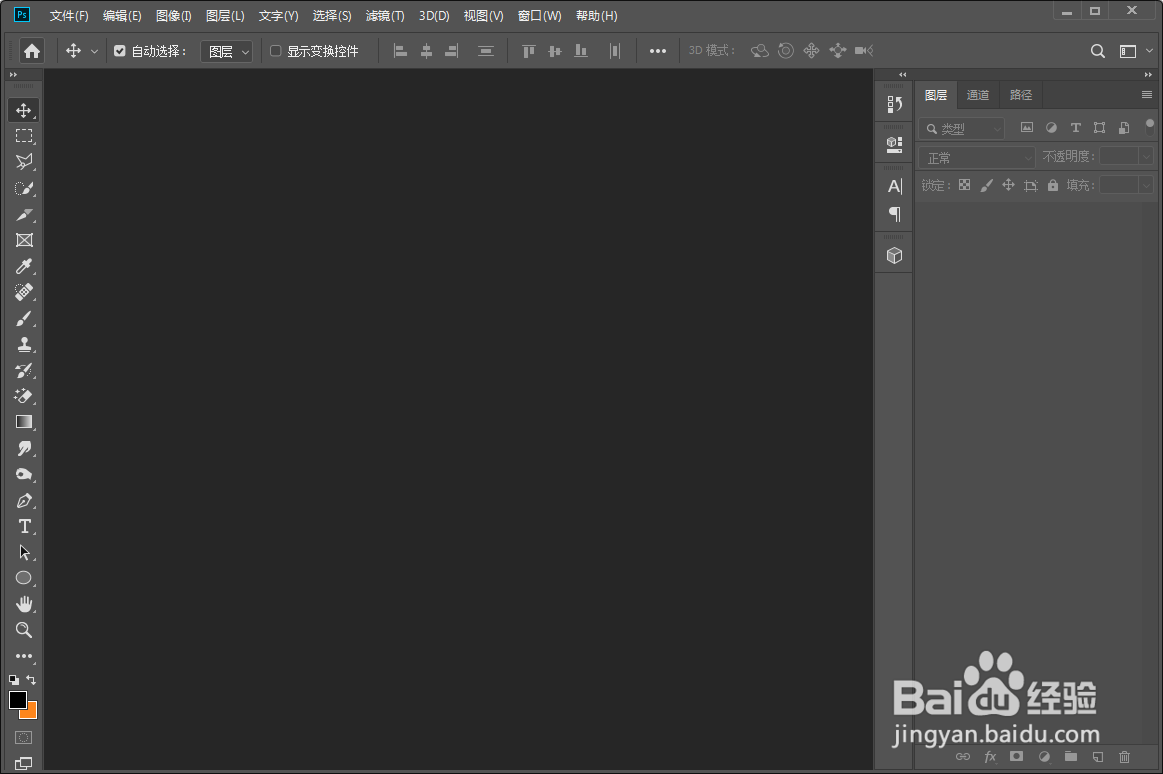Screen dimensions: 1163x774
Task: Select the Eraser tool
Action: 24,397
